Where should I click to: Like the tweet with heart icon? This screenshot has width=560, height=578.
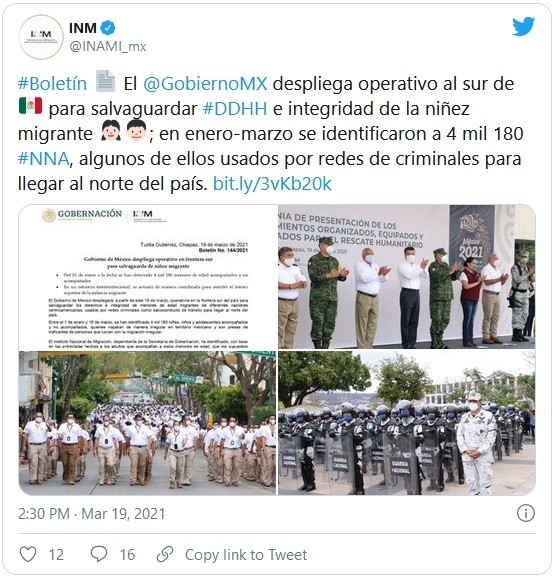coord(28,554)
